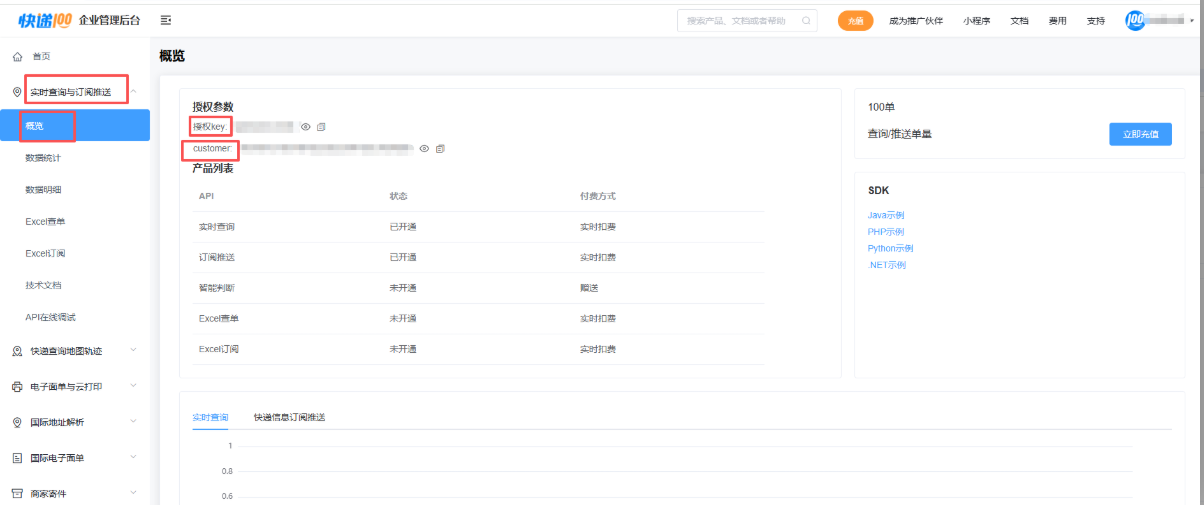Open the user avatar account menu
The image size is (1204, 505).
click(x=1136, y=20)
